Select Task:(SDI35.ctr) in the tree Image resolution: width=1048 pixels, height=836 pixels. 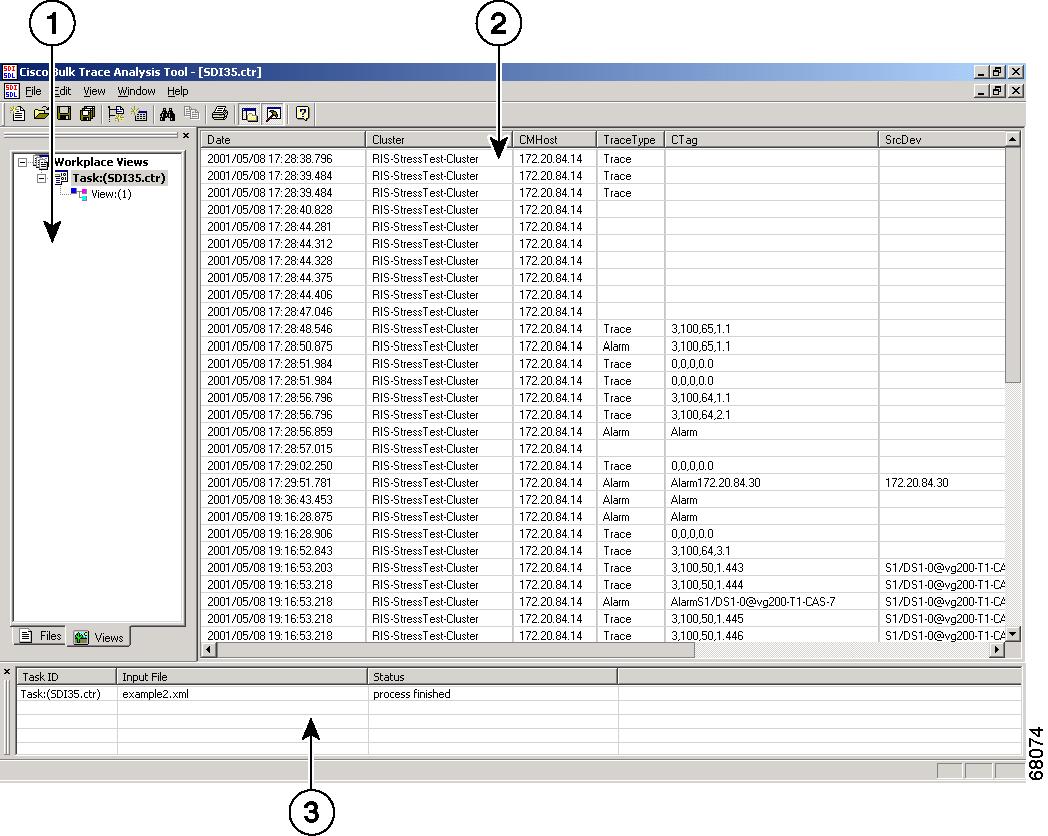click(119, 178)
